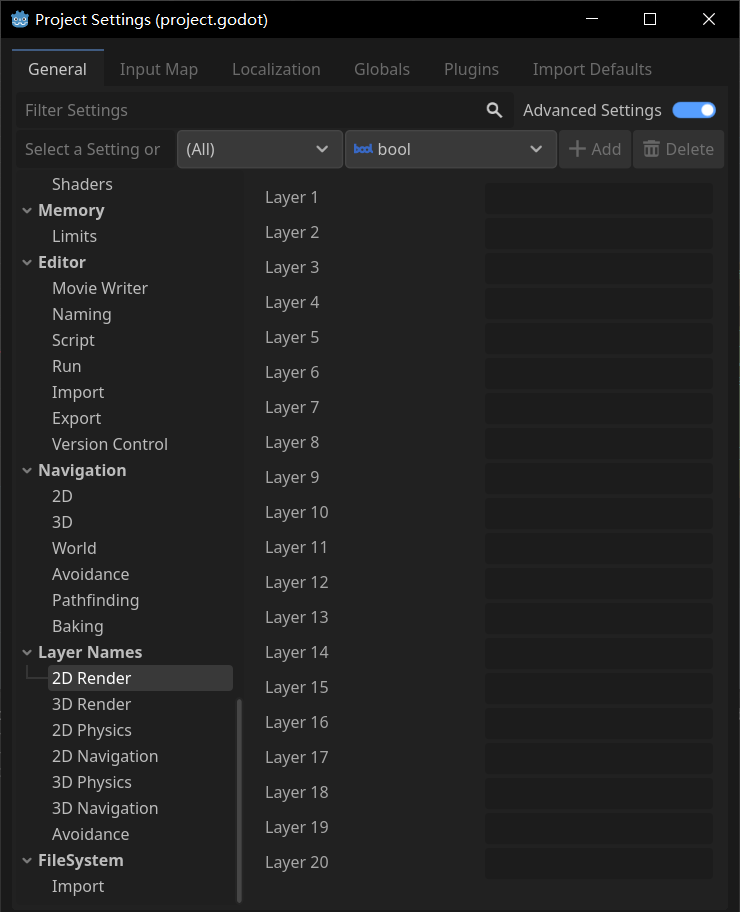Switch to the General tab
This screenshot has height=912, width=740.
58,69
